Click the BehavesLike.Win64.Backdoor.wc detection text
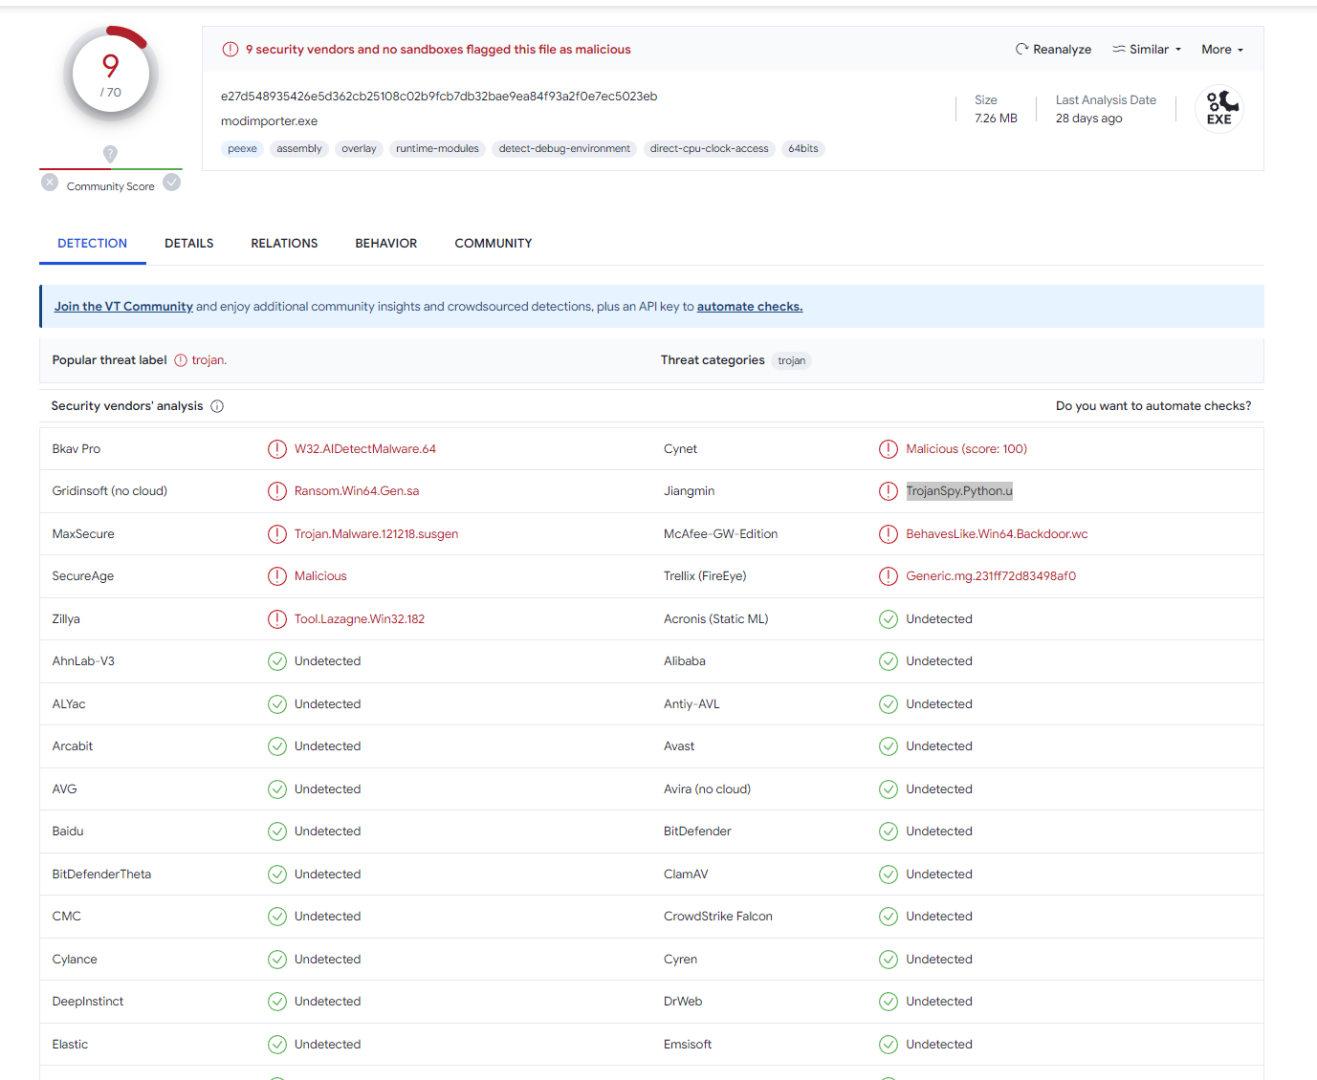 [x=997, y=534]
